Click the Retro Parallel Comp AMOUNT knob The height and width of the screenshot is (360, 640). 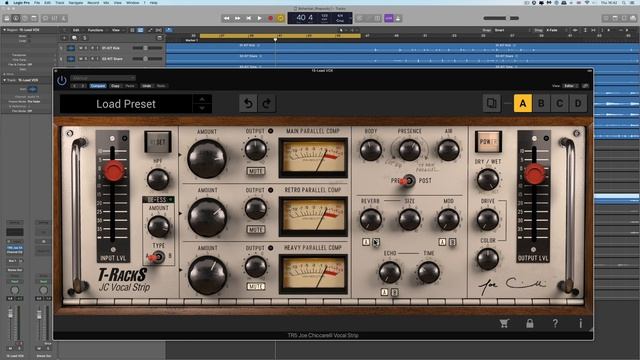tap(207, 217)
